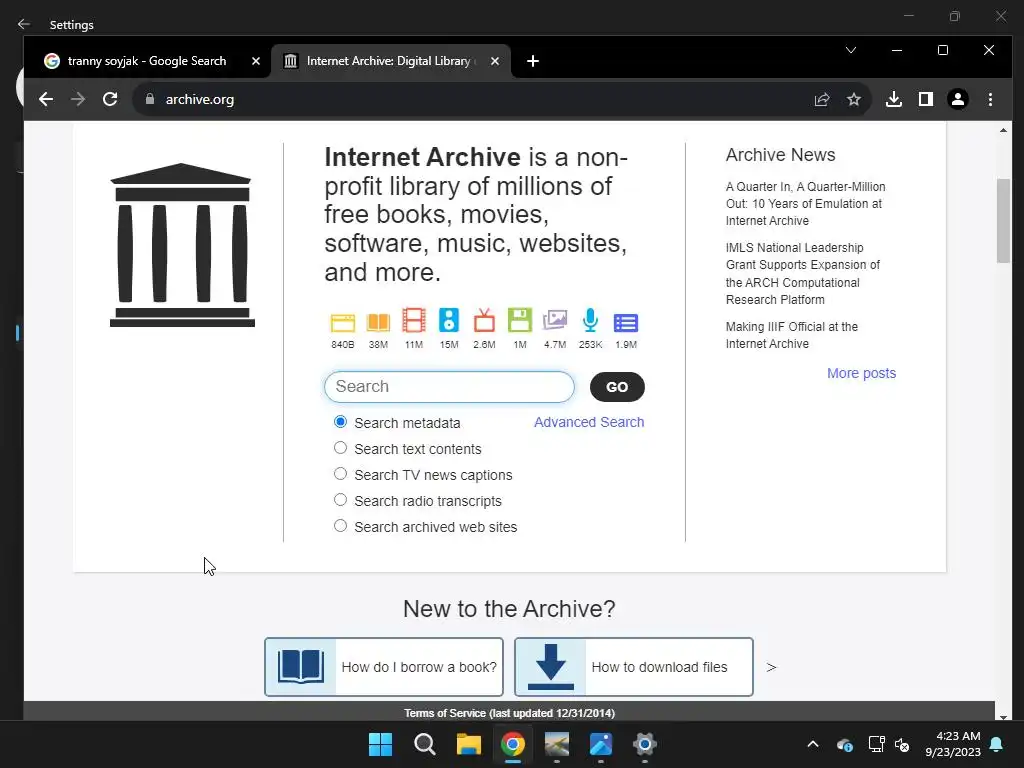Open the More posts link
Screen dimensions: 1024x768
point(861,373)
